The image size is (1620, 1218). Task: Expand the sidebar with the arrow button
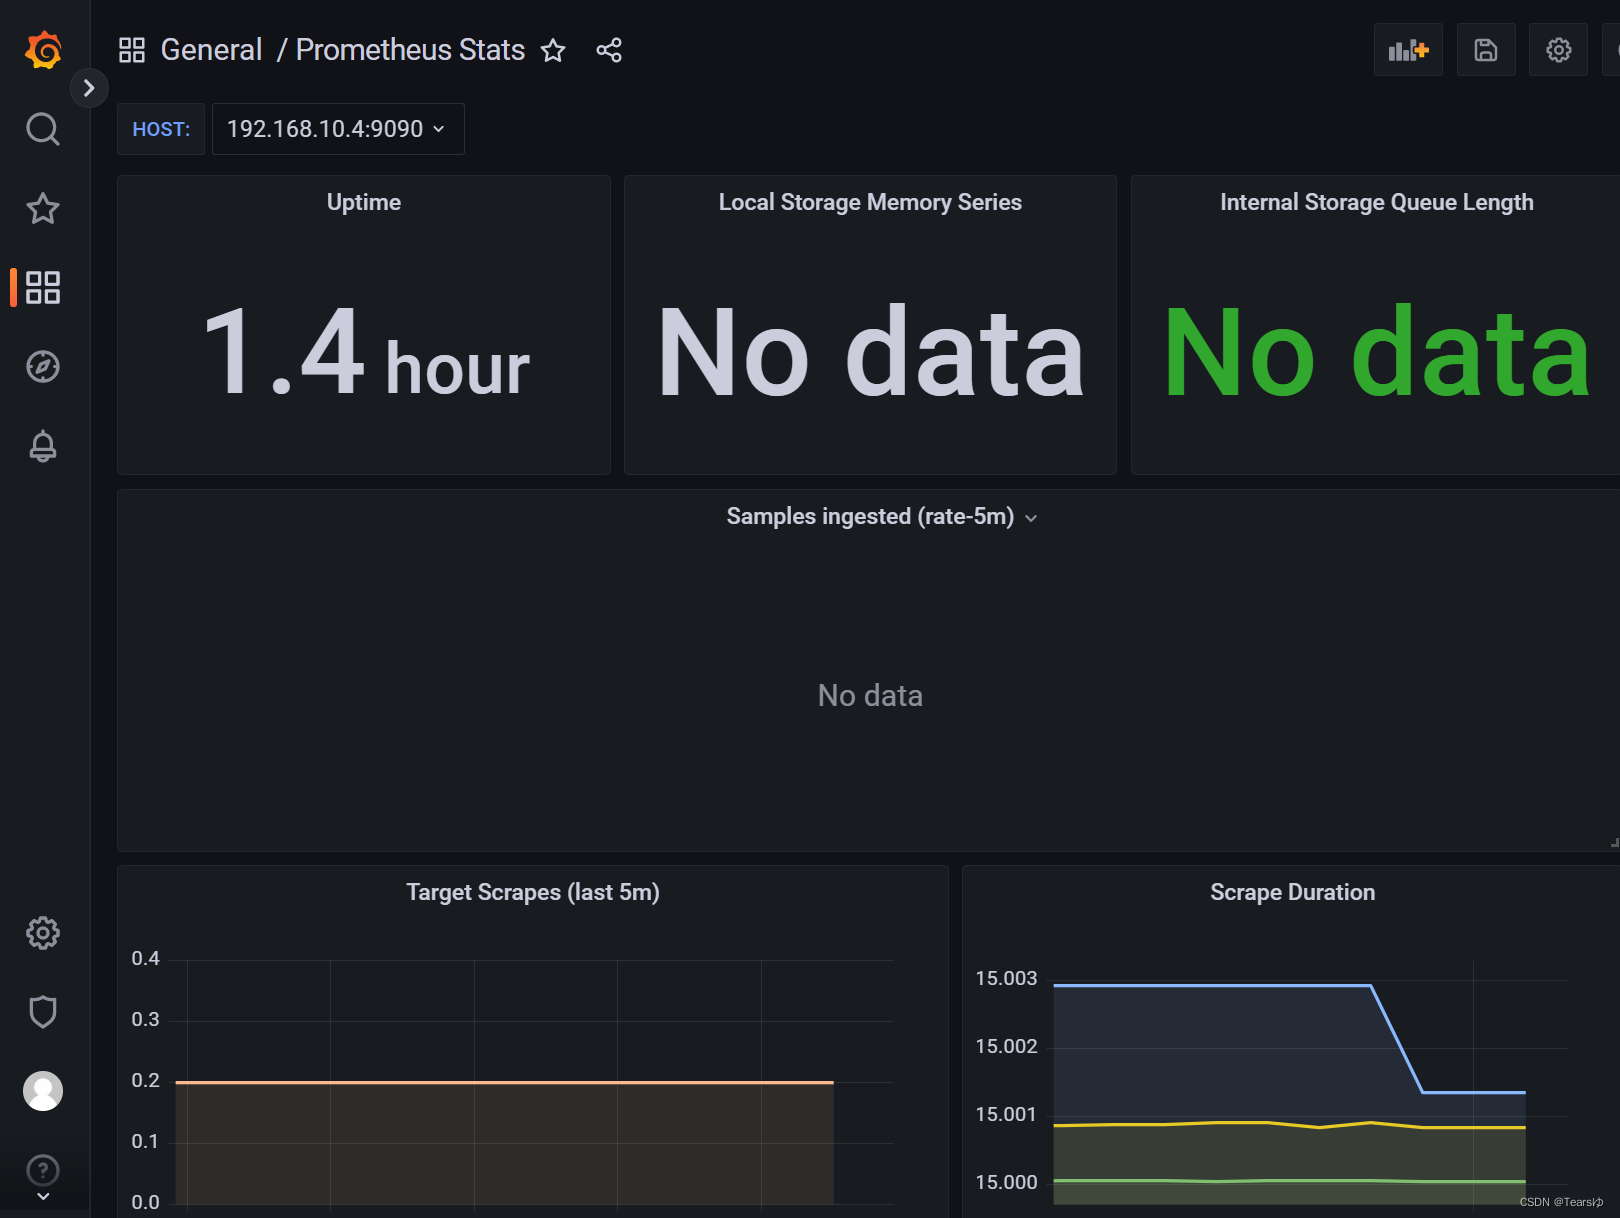(89, 88)
